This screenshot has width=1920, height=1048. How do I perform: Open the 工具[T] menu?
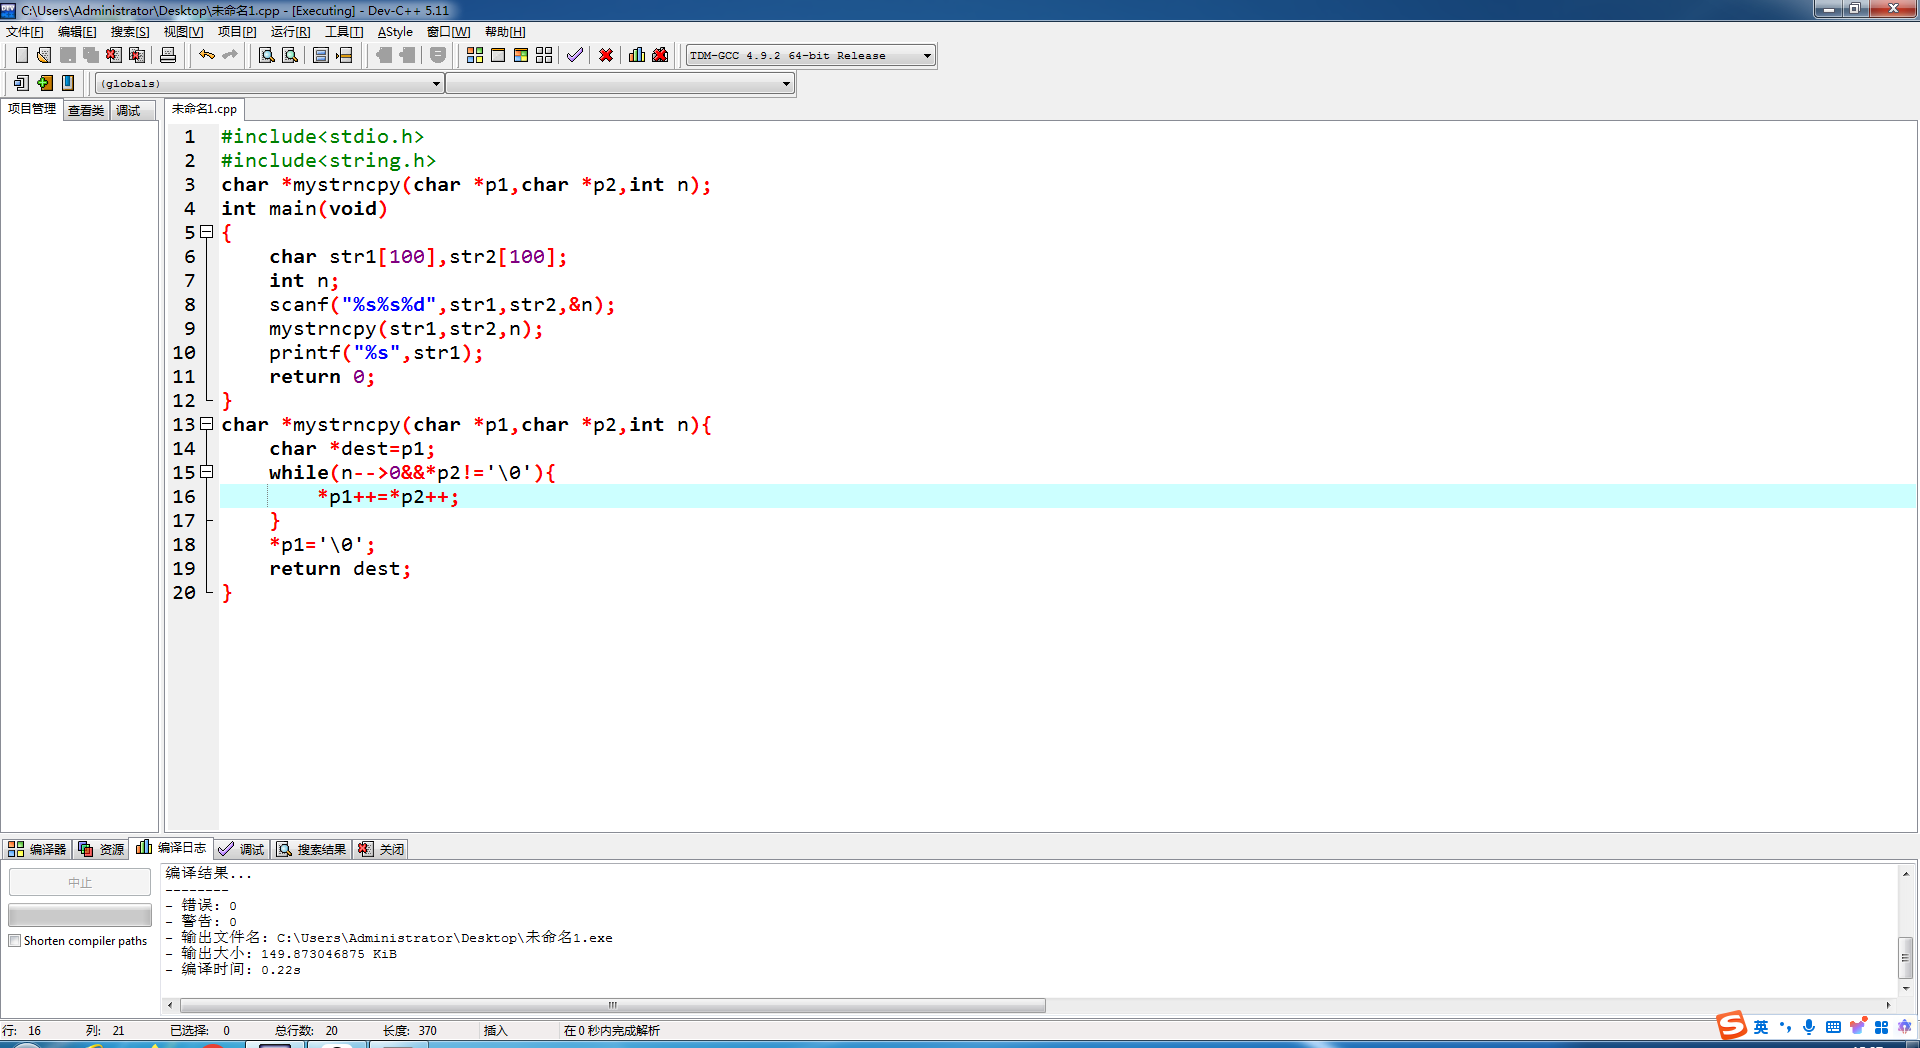click(344, 32)
